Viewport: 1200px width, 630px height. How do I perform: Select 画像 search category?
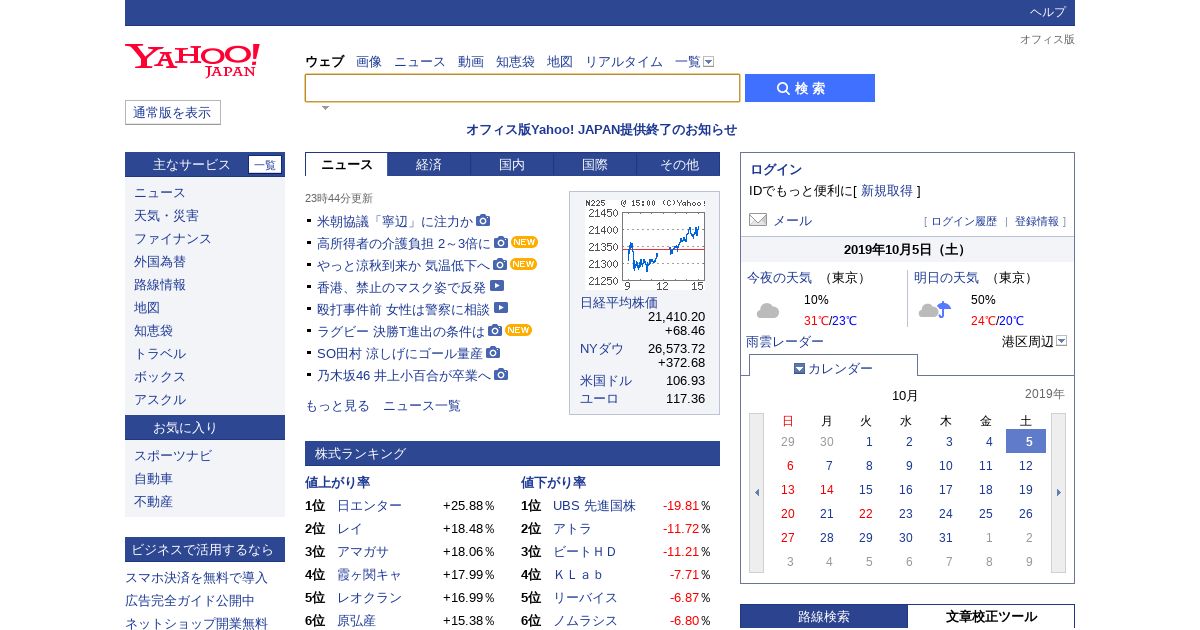tap(369, 62)
